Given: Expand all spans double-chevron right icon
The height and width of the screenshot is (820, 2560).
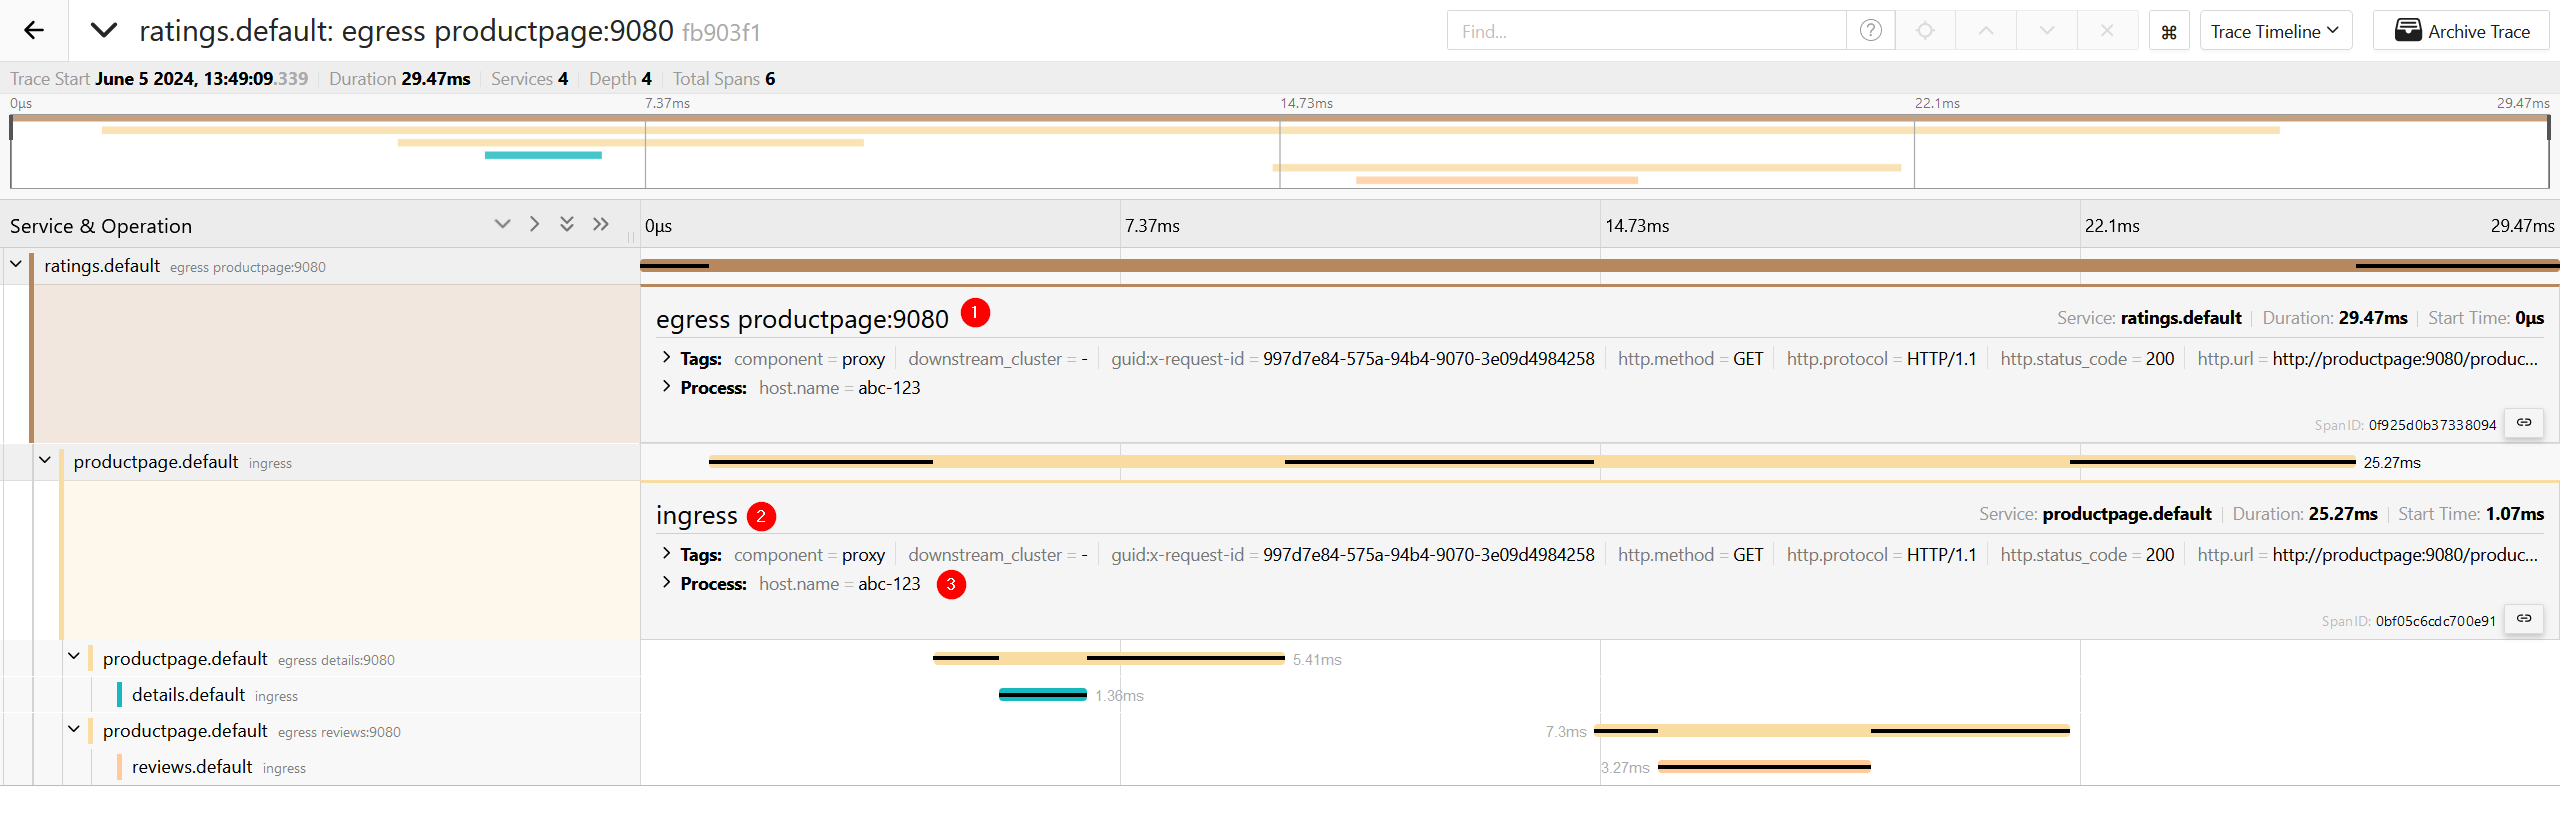Looking at the screenshot, I should point(601,224).
